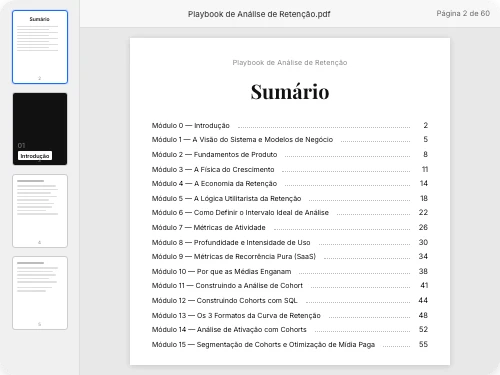Image resolution: width=500 pixels, height=375 pixels.
Task: Click page number 8 for Módulo 2
Action: (426, 154)
